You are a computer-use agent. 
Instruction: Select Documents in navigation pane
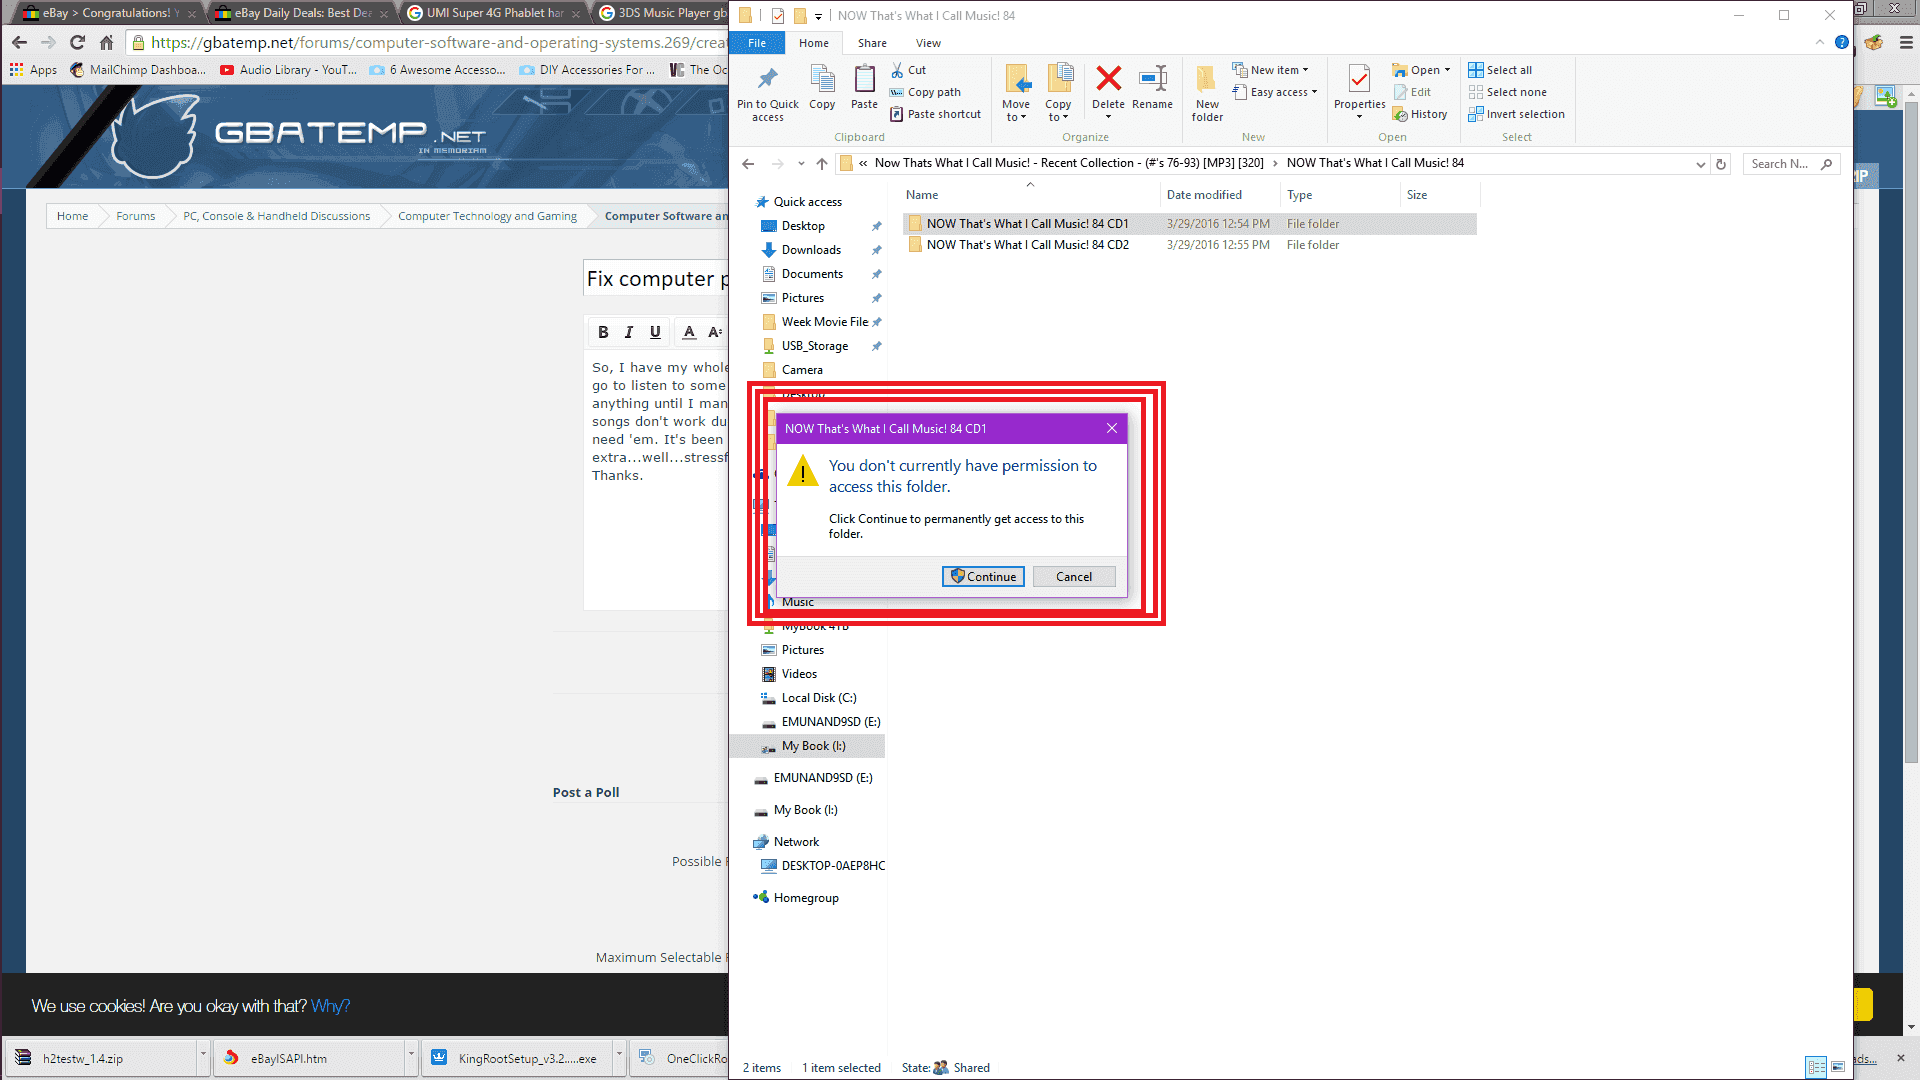(812, 274)
